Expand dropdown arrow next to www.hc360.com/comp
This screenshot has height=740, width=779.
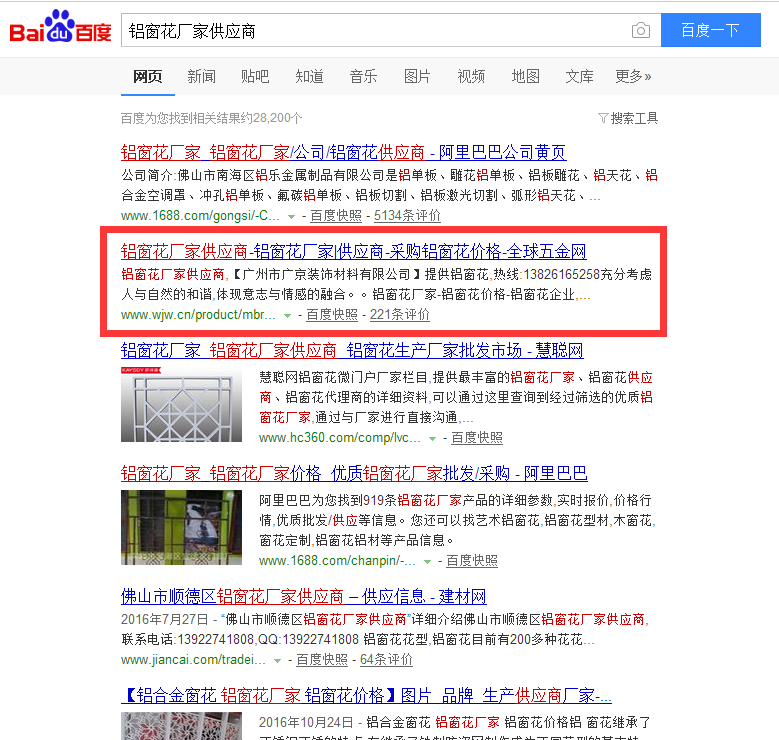[x=432, y=439]
